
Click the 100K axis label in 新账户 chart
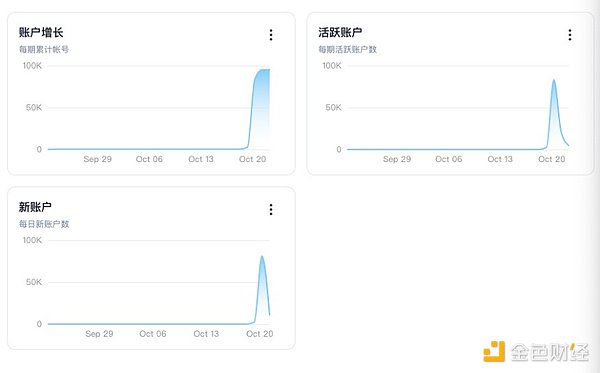[32, 240]
